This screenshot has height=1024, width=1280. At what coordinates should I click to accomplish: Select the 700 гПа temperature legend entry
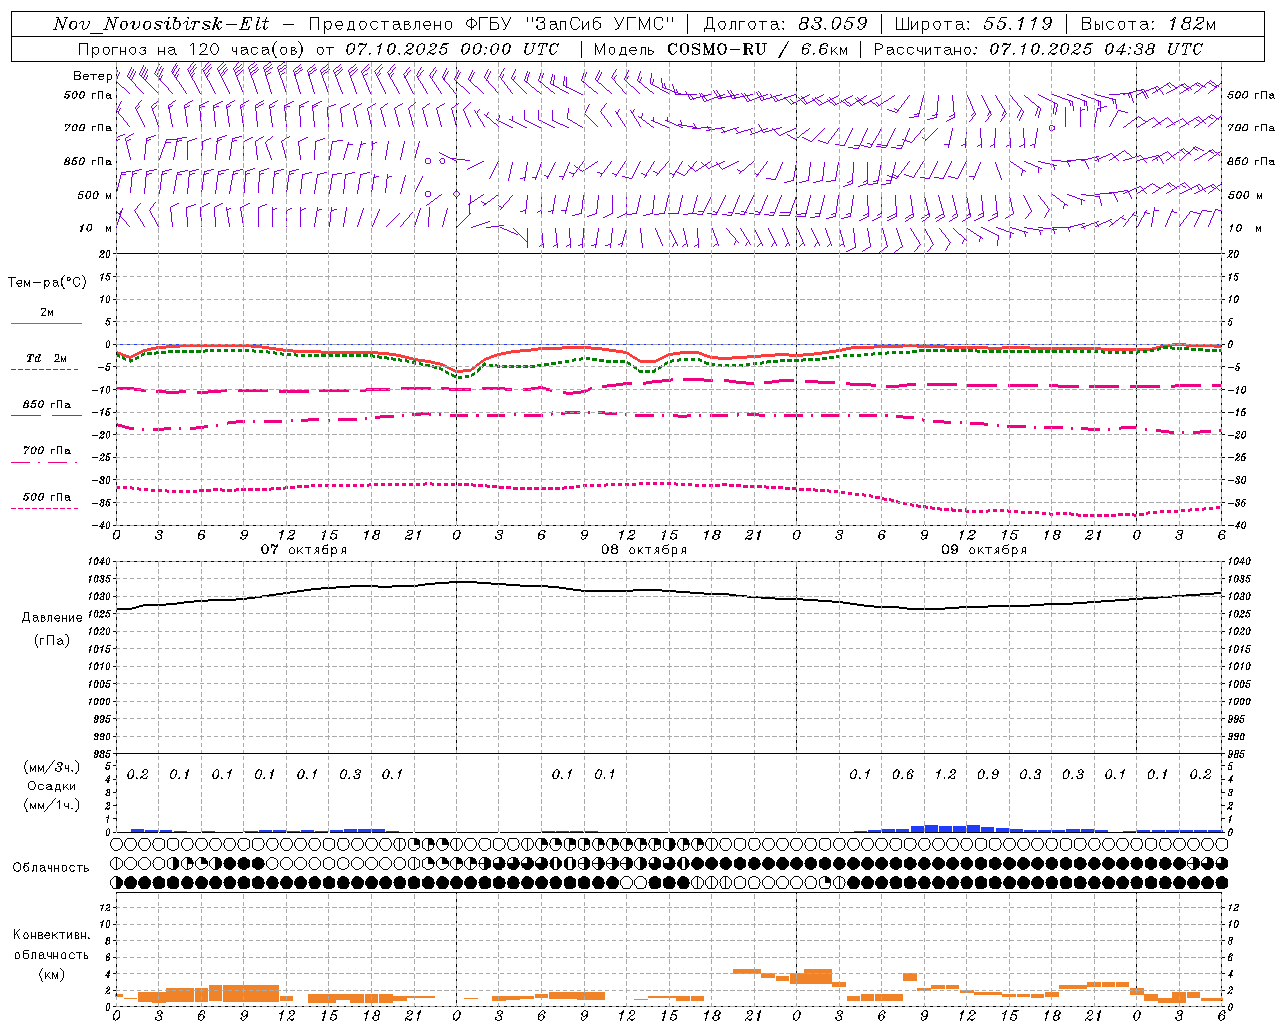coord(47,451)
